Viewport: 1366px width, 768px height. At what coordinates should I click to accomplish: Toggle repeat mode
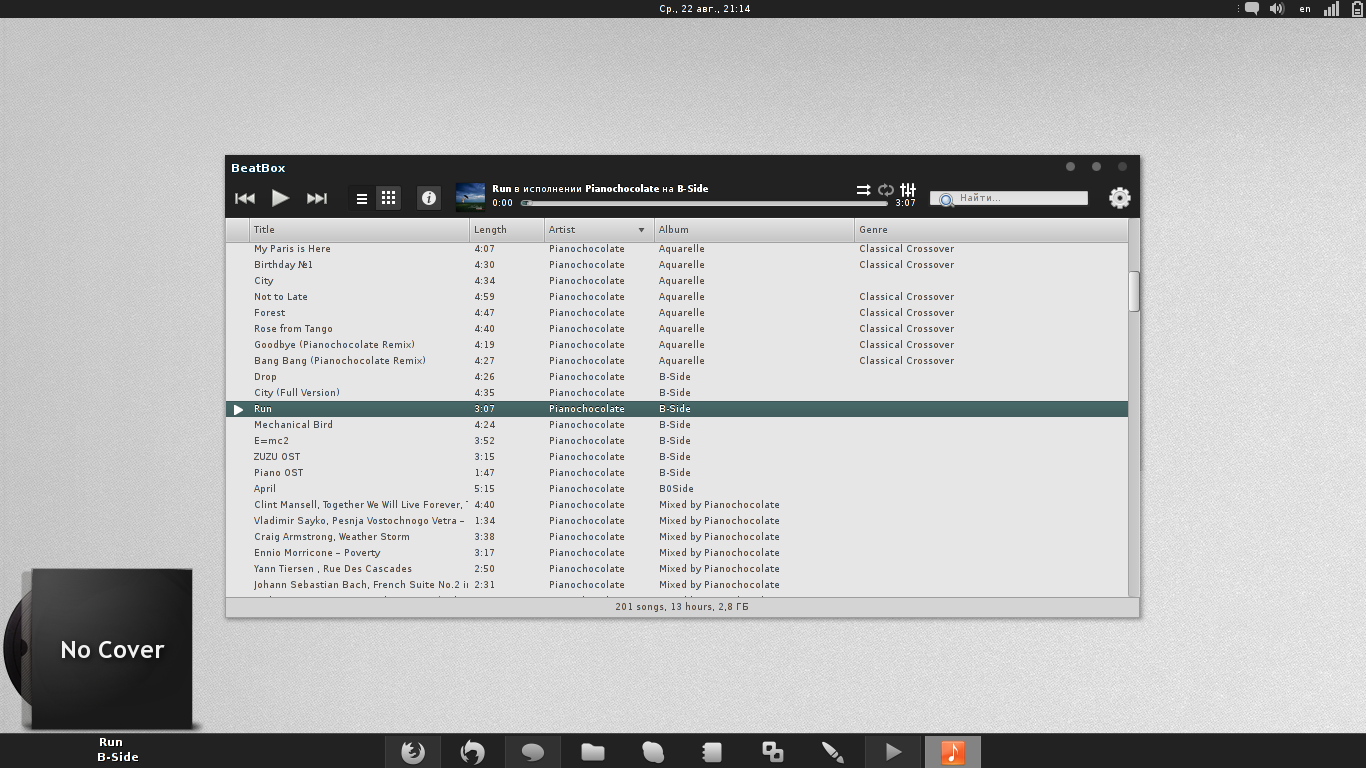886,189
